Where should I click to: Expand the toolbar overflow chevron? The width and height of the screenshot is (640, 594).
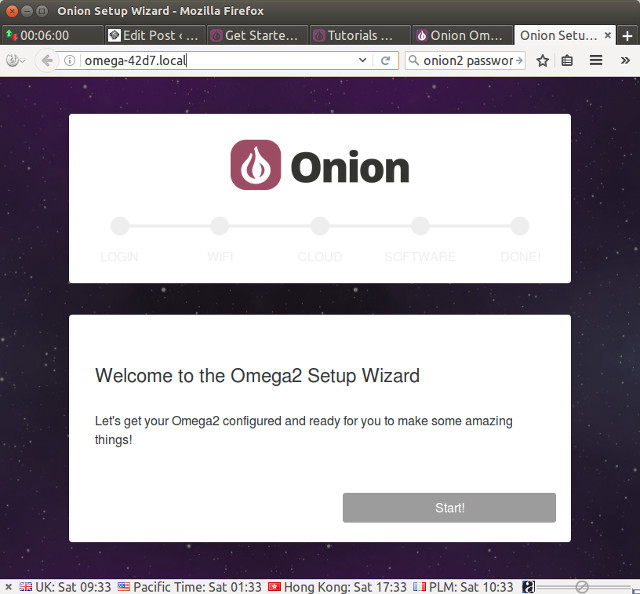pos(625,61)
